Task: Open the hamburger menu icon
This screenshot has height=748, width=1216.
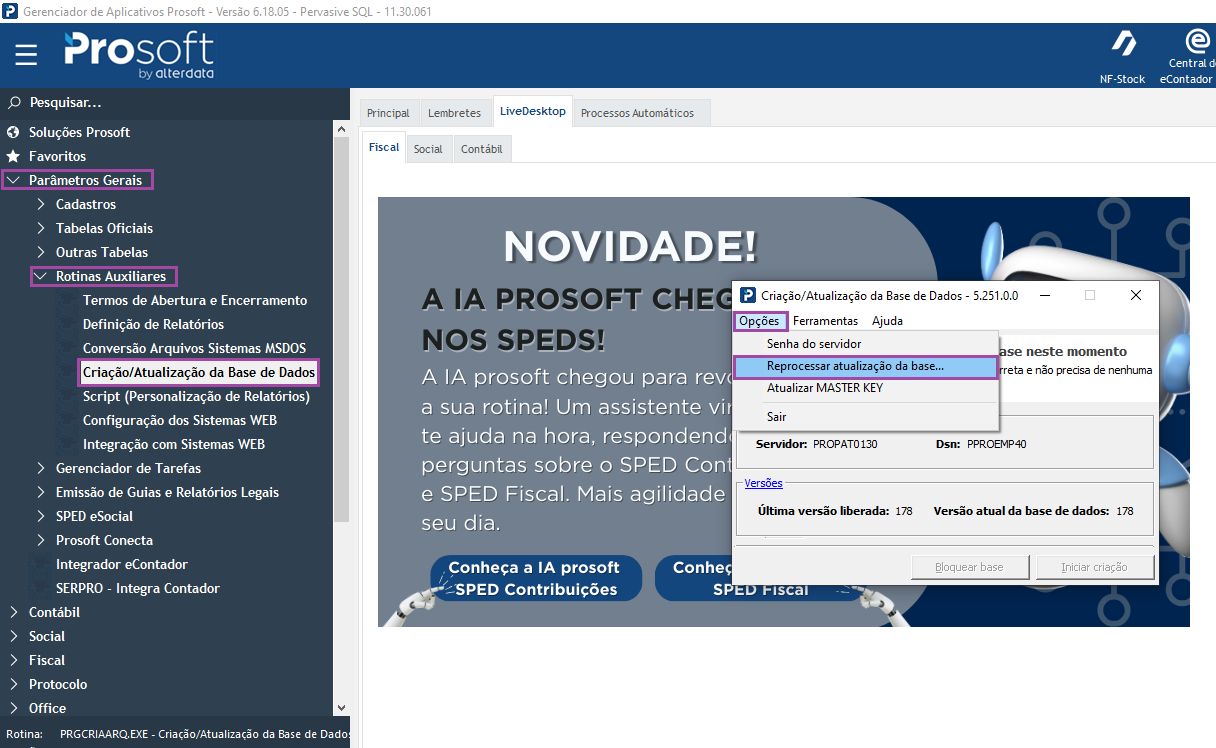Action: pyautogui.click(x=26, y=54)
